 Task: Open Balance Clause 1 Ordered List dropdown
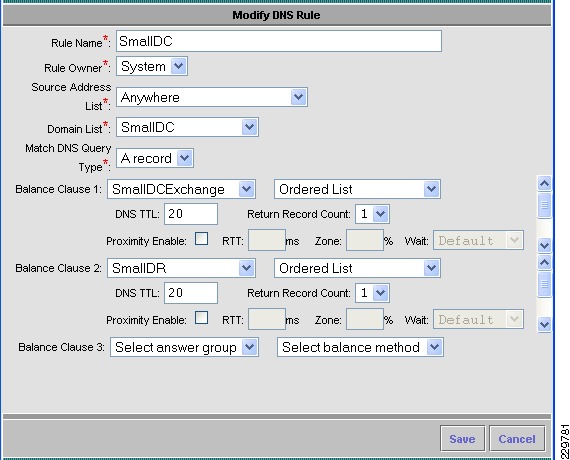click(x=357, y=189)
